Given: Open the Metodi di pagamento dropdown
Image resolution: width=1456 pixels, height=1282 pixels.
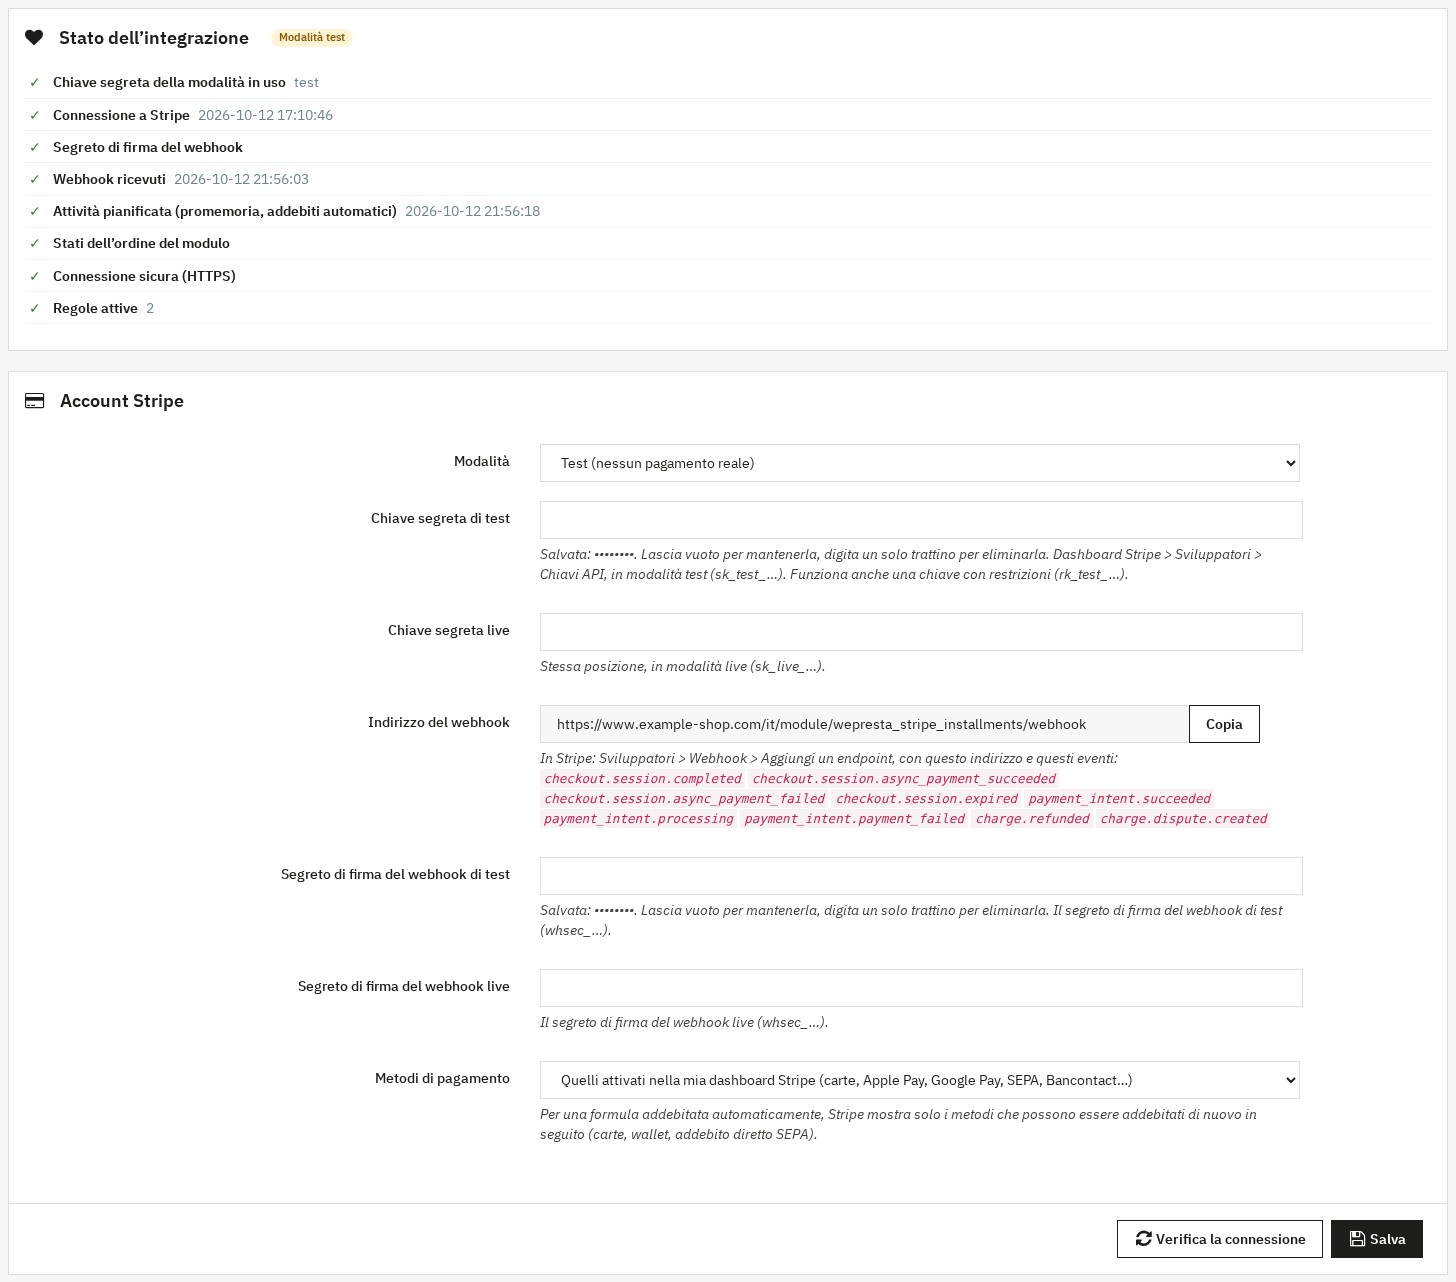Looking at the screenshot, I should click(920, 1080).
